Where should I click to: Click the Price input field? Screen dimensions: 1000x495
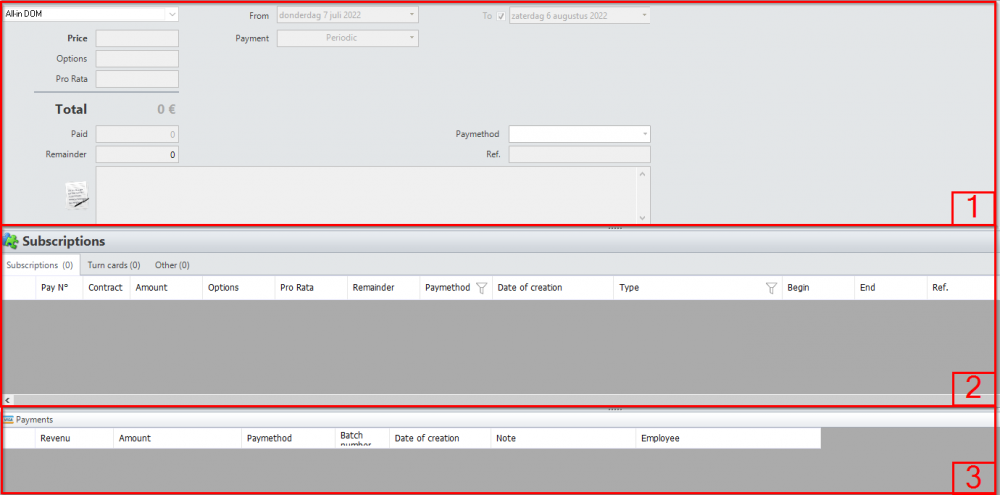click(137, 39)
